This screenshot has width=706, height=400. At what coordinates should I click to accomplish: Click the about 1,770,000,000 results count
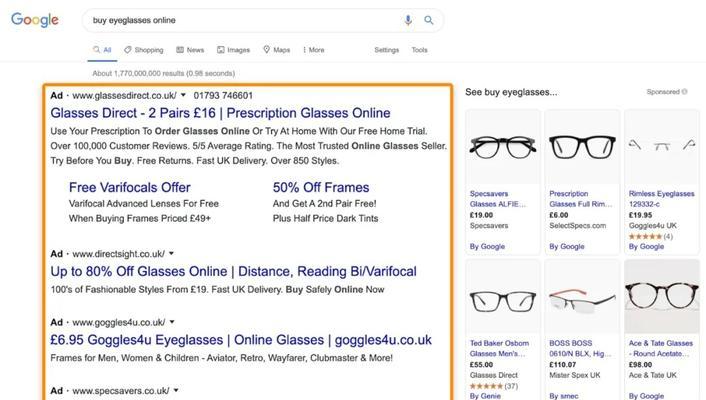tap(163, 73)
